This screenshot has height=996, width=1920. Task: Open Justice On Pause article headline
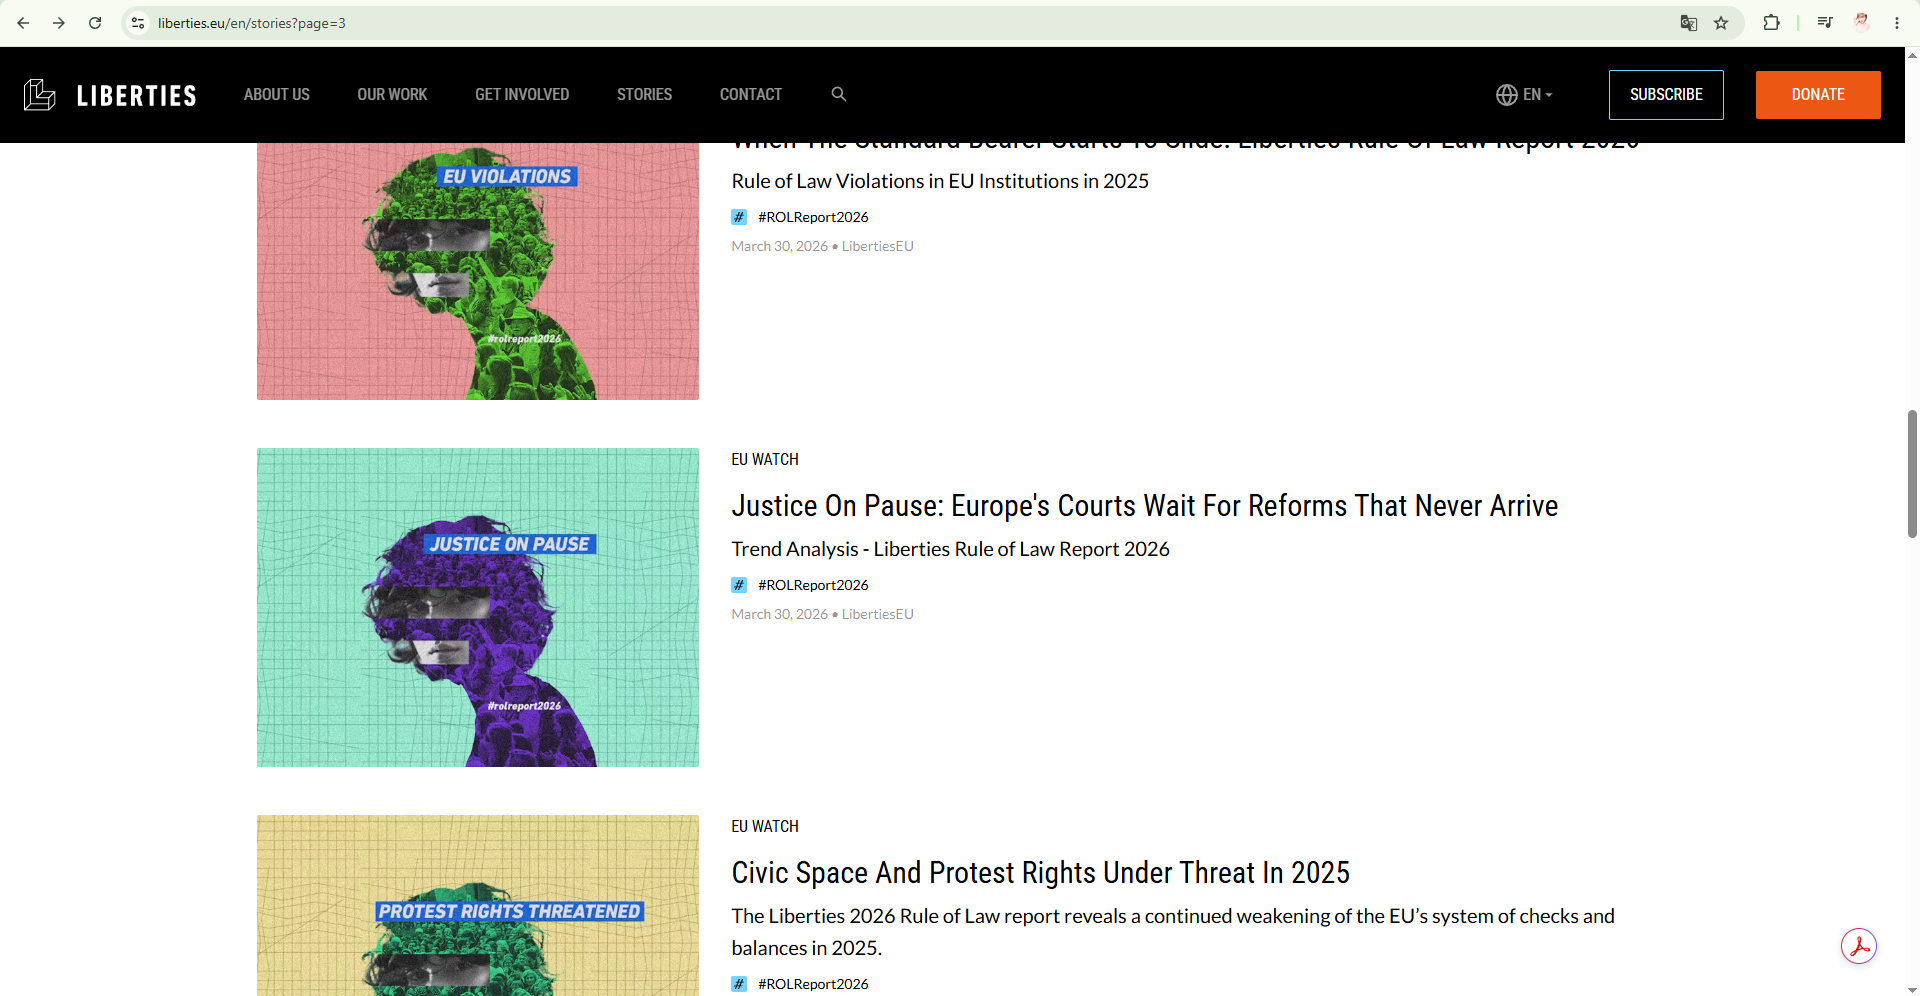tap(1145, 506)
